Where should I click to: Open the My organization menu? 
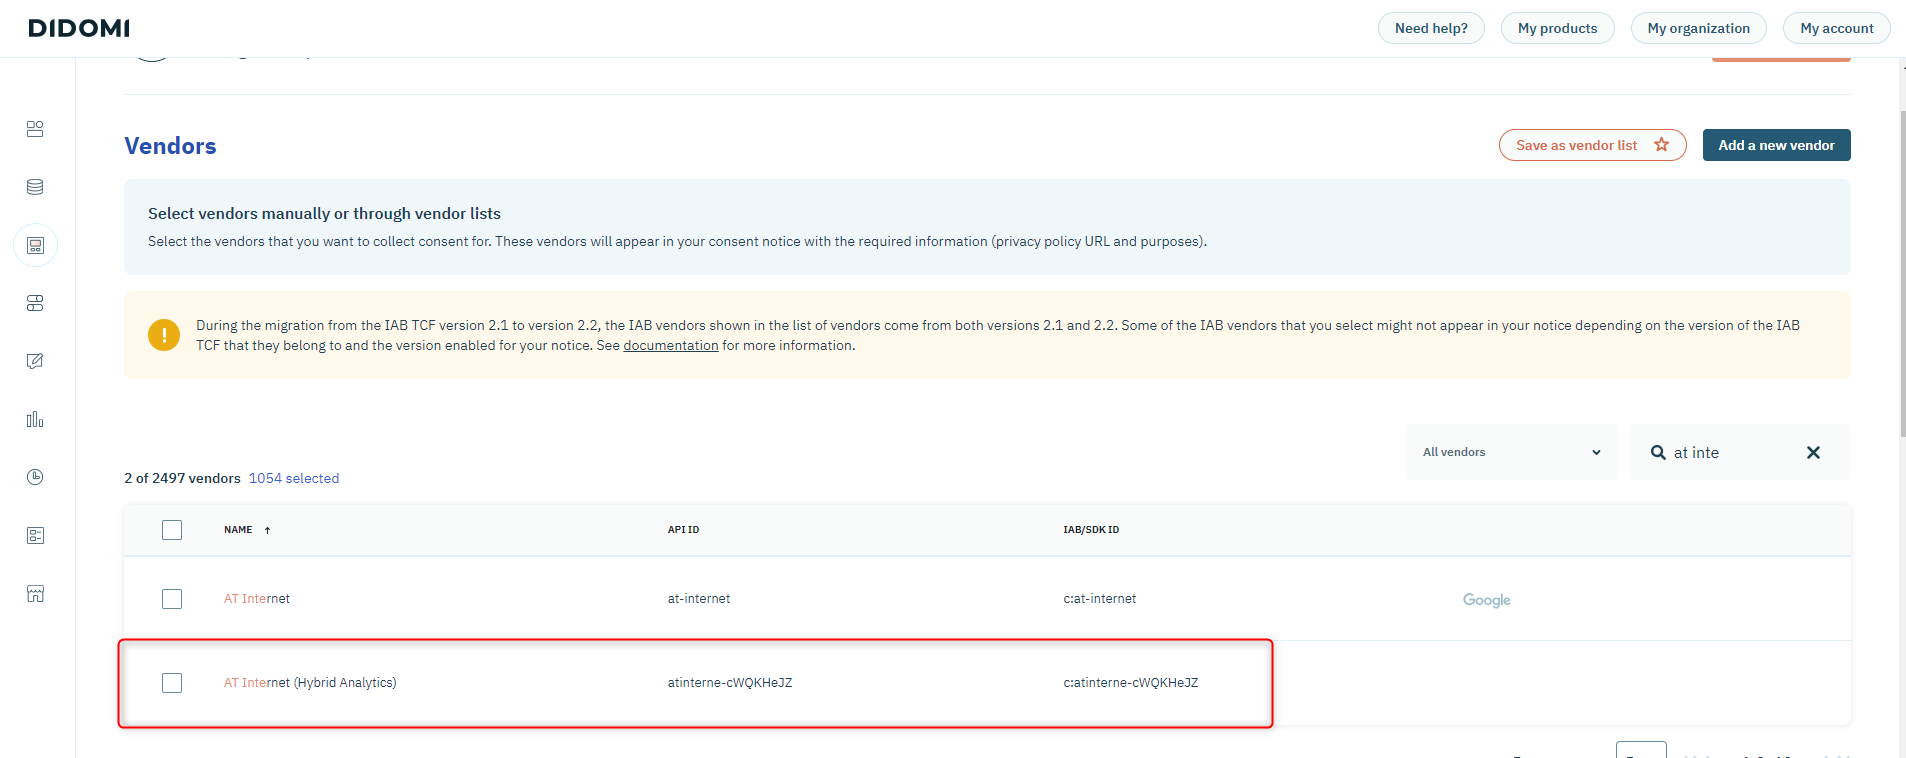(1698, 28)
